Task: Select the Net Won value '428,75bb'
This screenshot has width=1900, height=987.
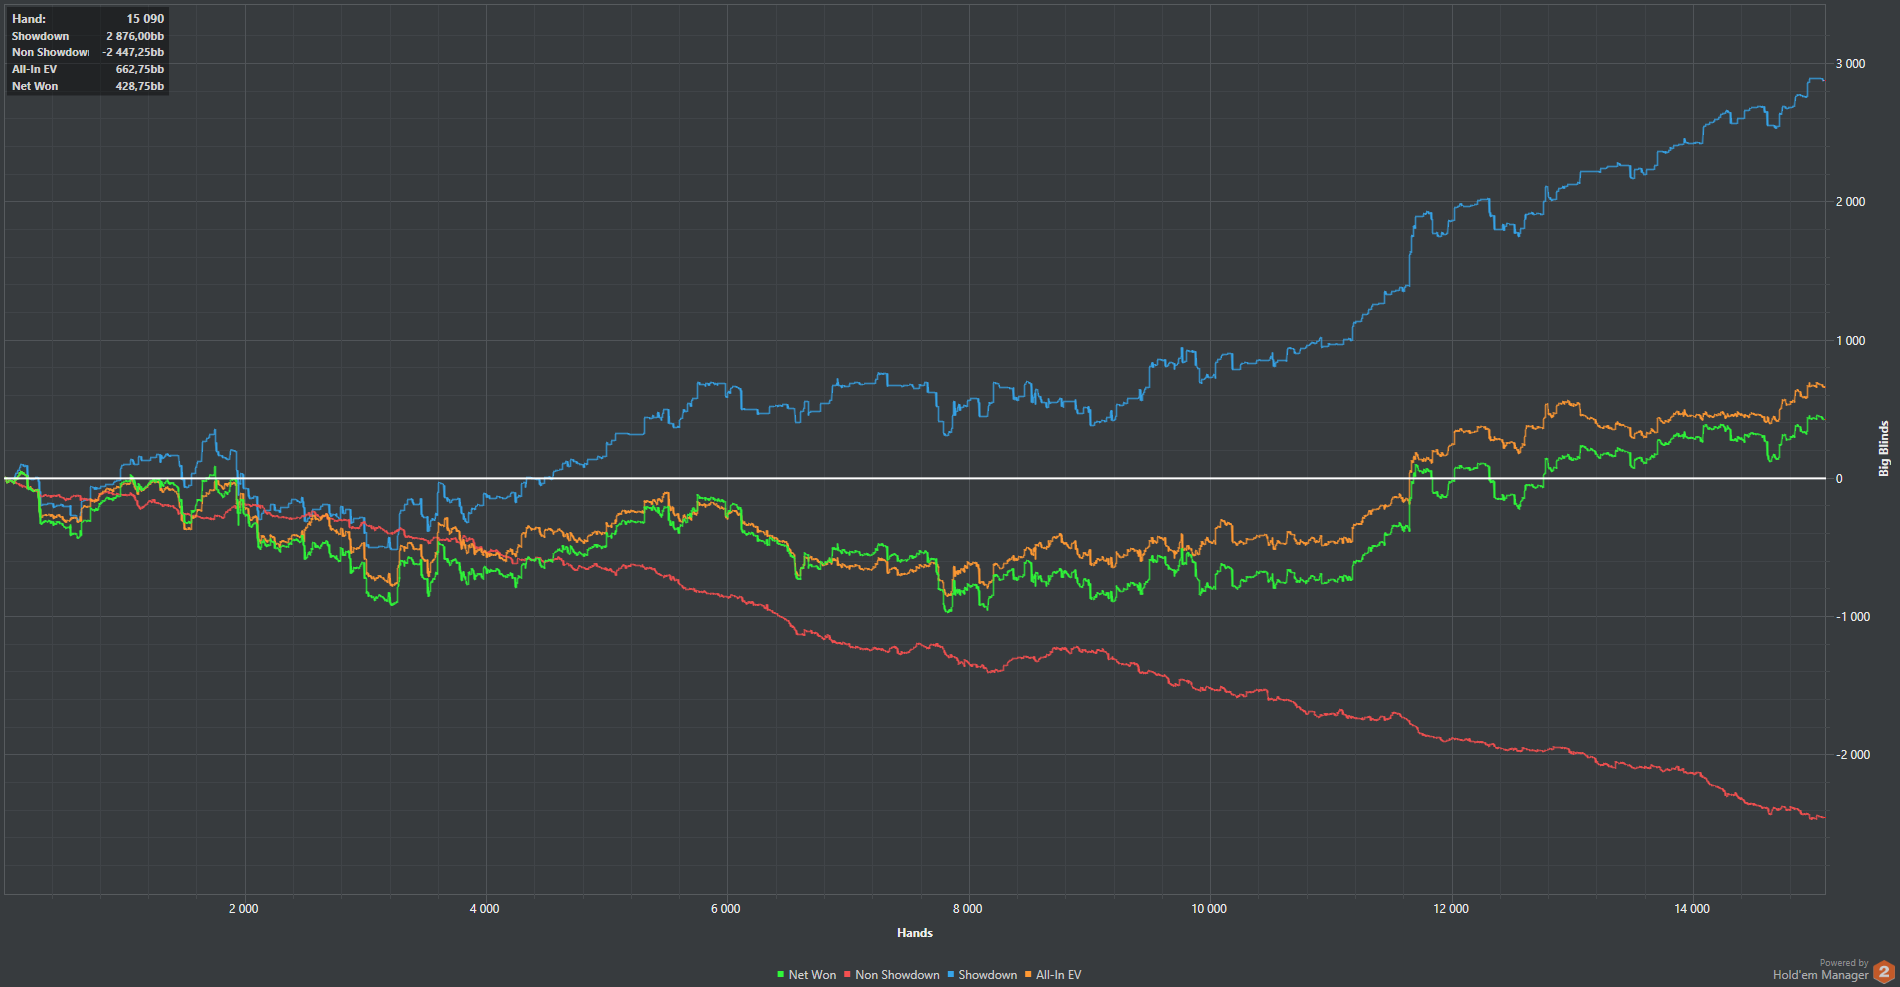Action: 140,86
